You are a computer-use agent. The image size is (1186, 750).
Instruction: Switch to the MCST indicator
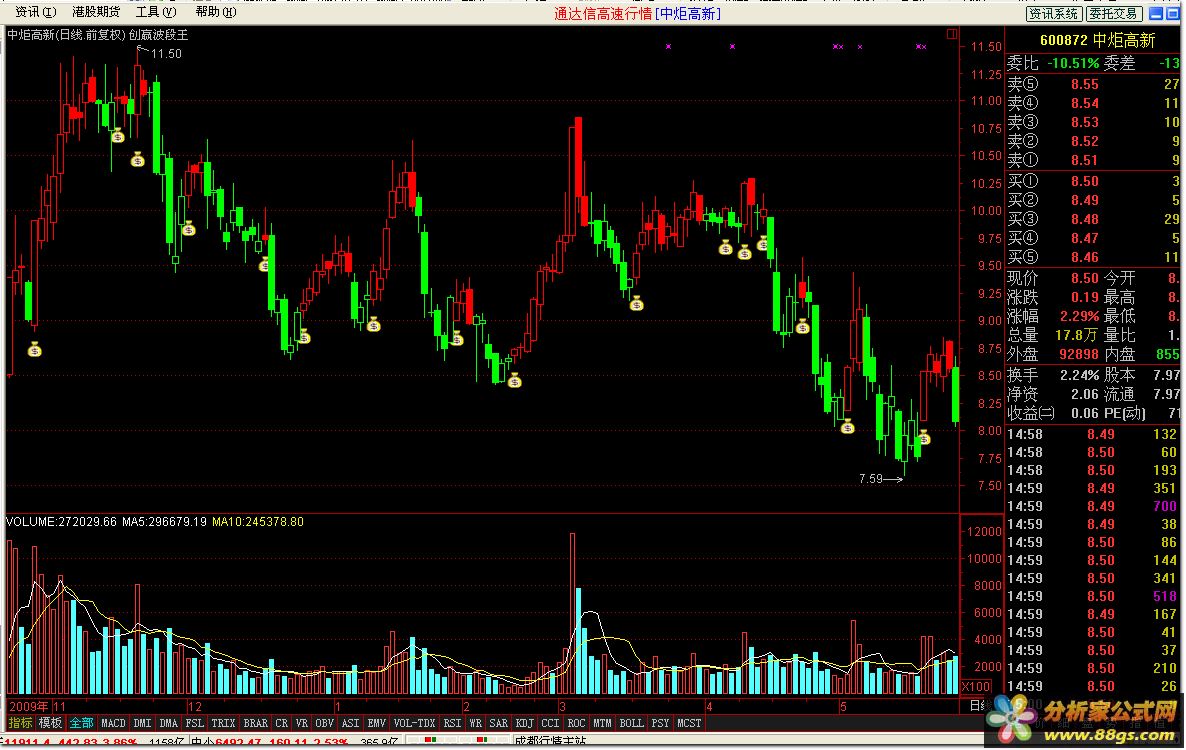click(689, 724)
